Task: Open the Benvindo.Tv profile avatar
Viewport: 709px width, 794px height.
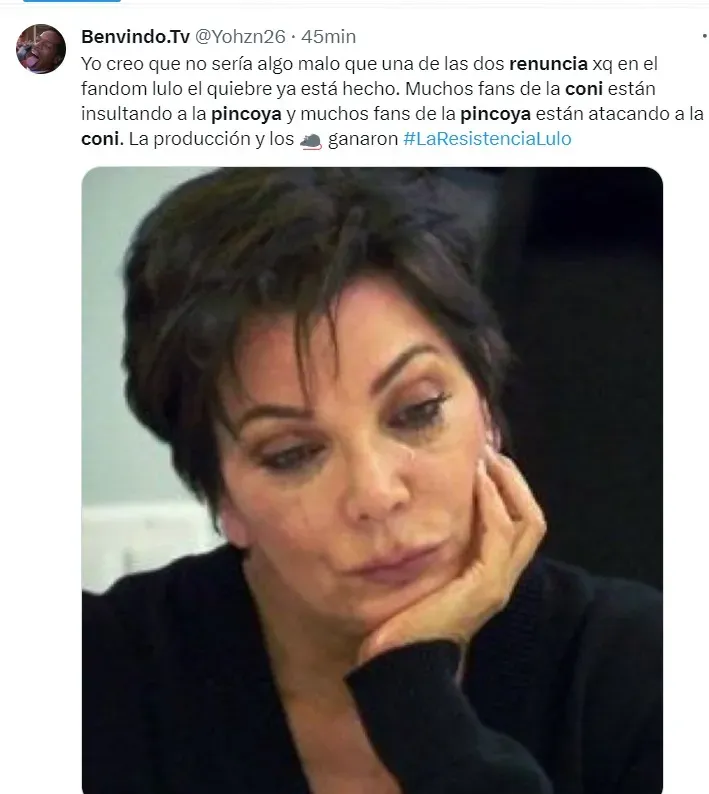Action: coord(41,49)
